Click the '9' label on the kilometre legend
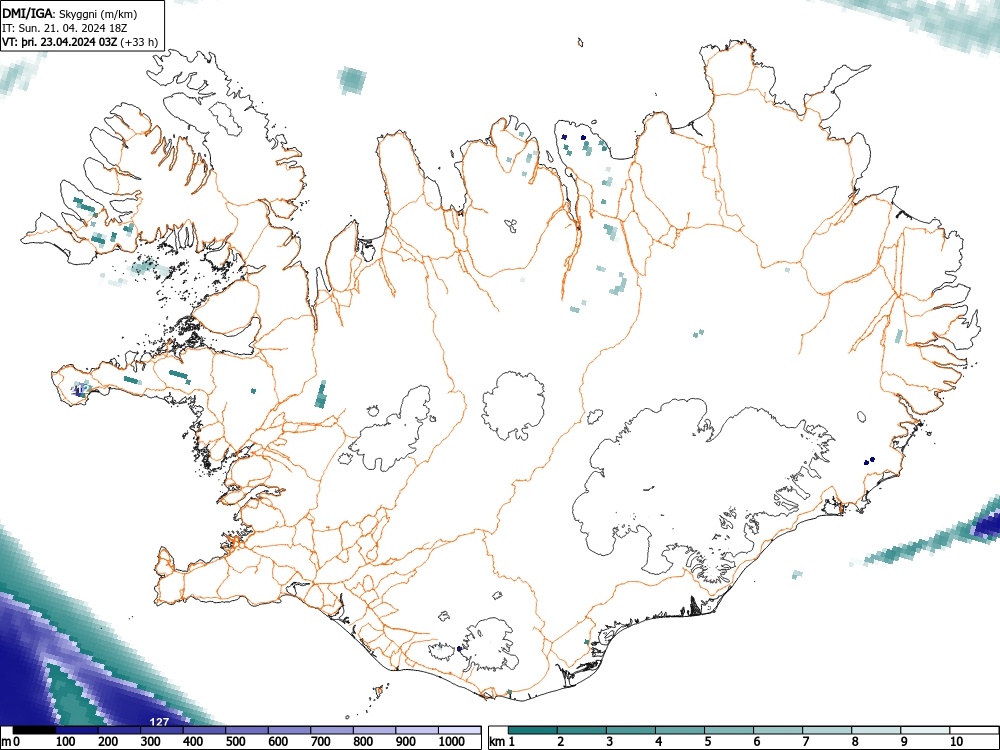 [904, 742]
